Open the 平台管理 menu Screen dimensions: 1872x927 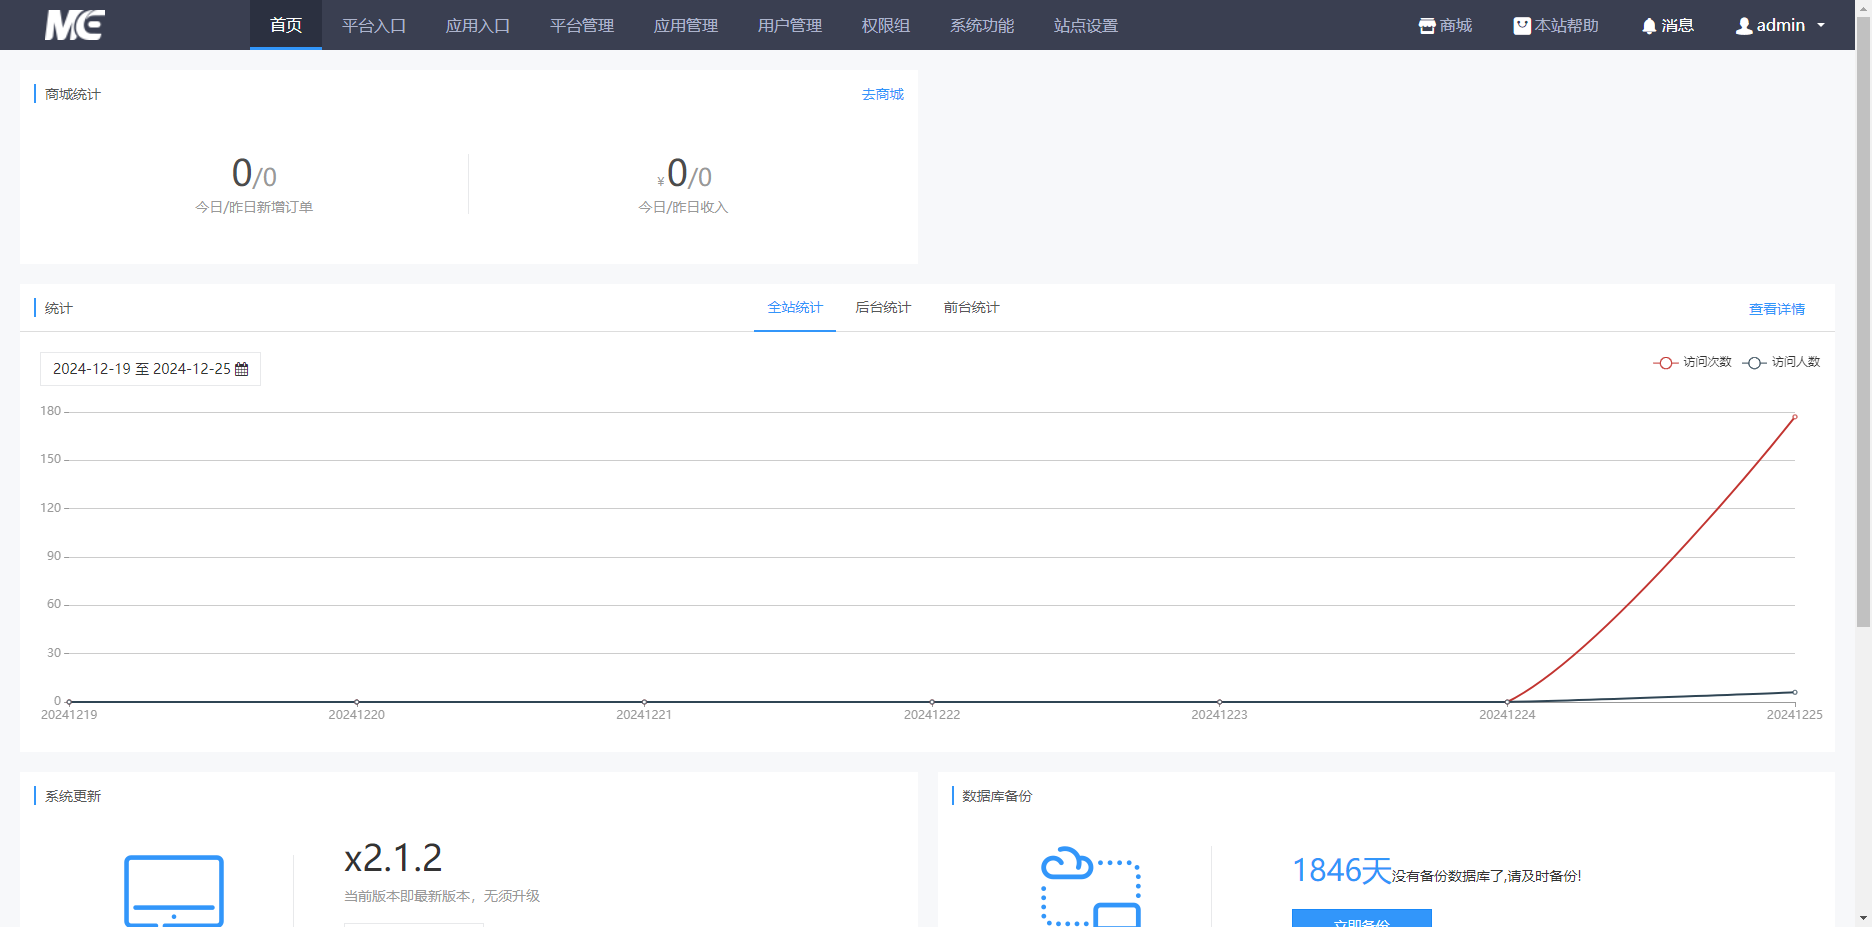click(x=581, y=25)
